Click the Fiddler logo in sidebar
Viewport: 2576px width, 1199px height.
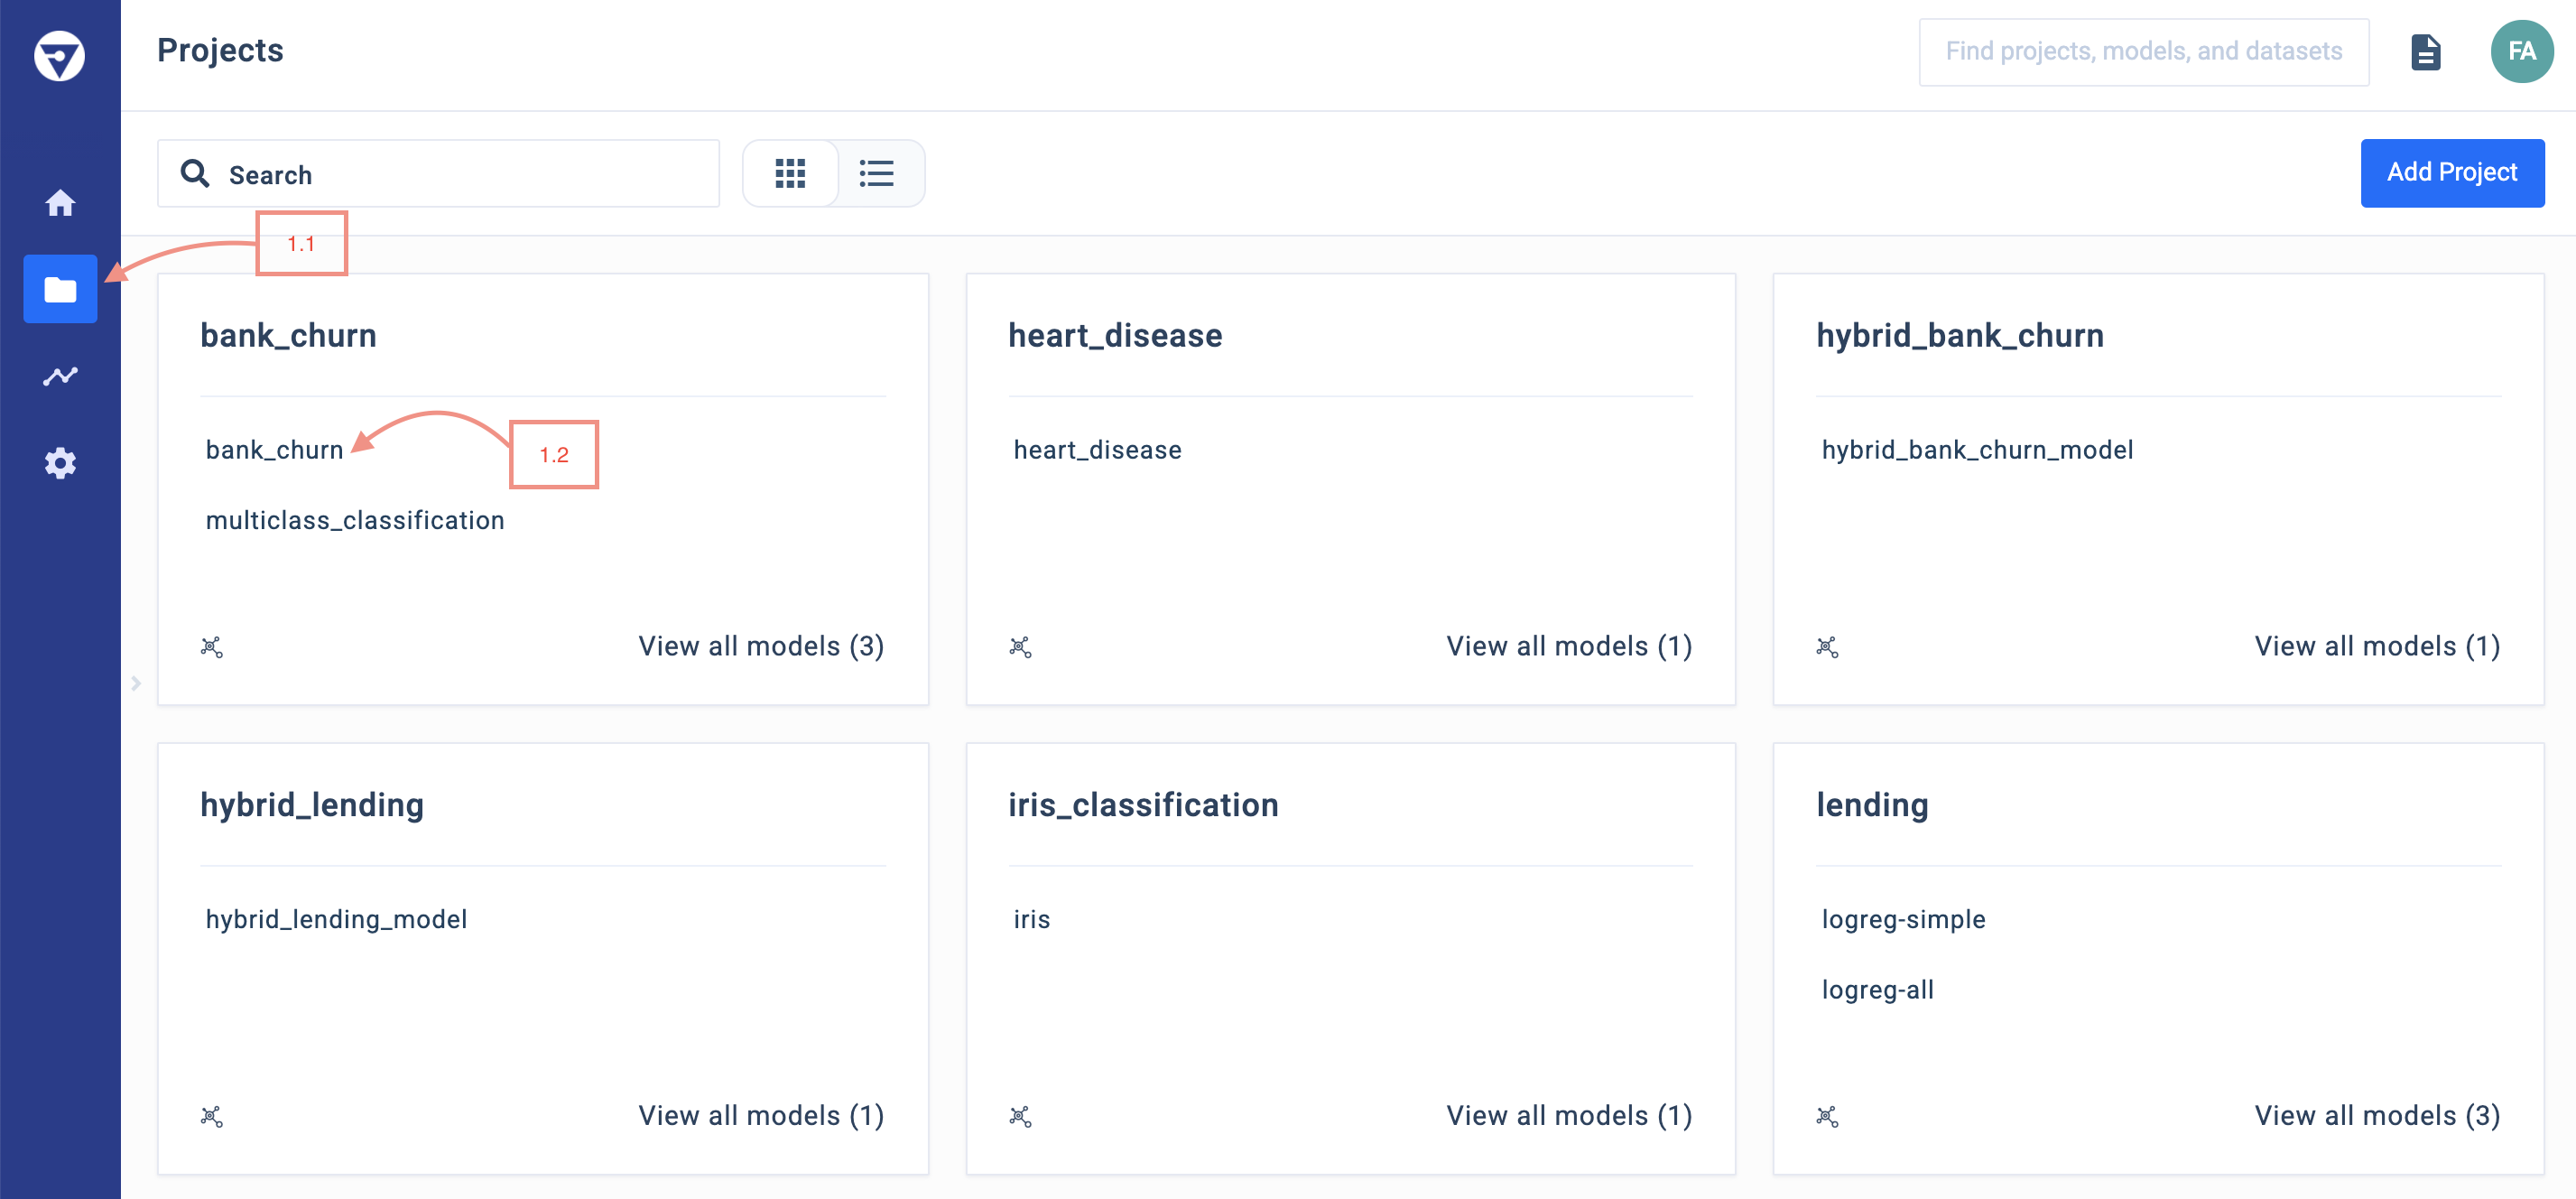[x=59, y=55]
